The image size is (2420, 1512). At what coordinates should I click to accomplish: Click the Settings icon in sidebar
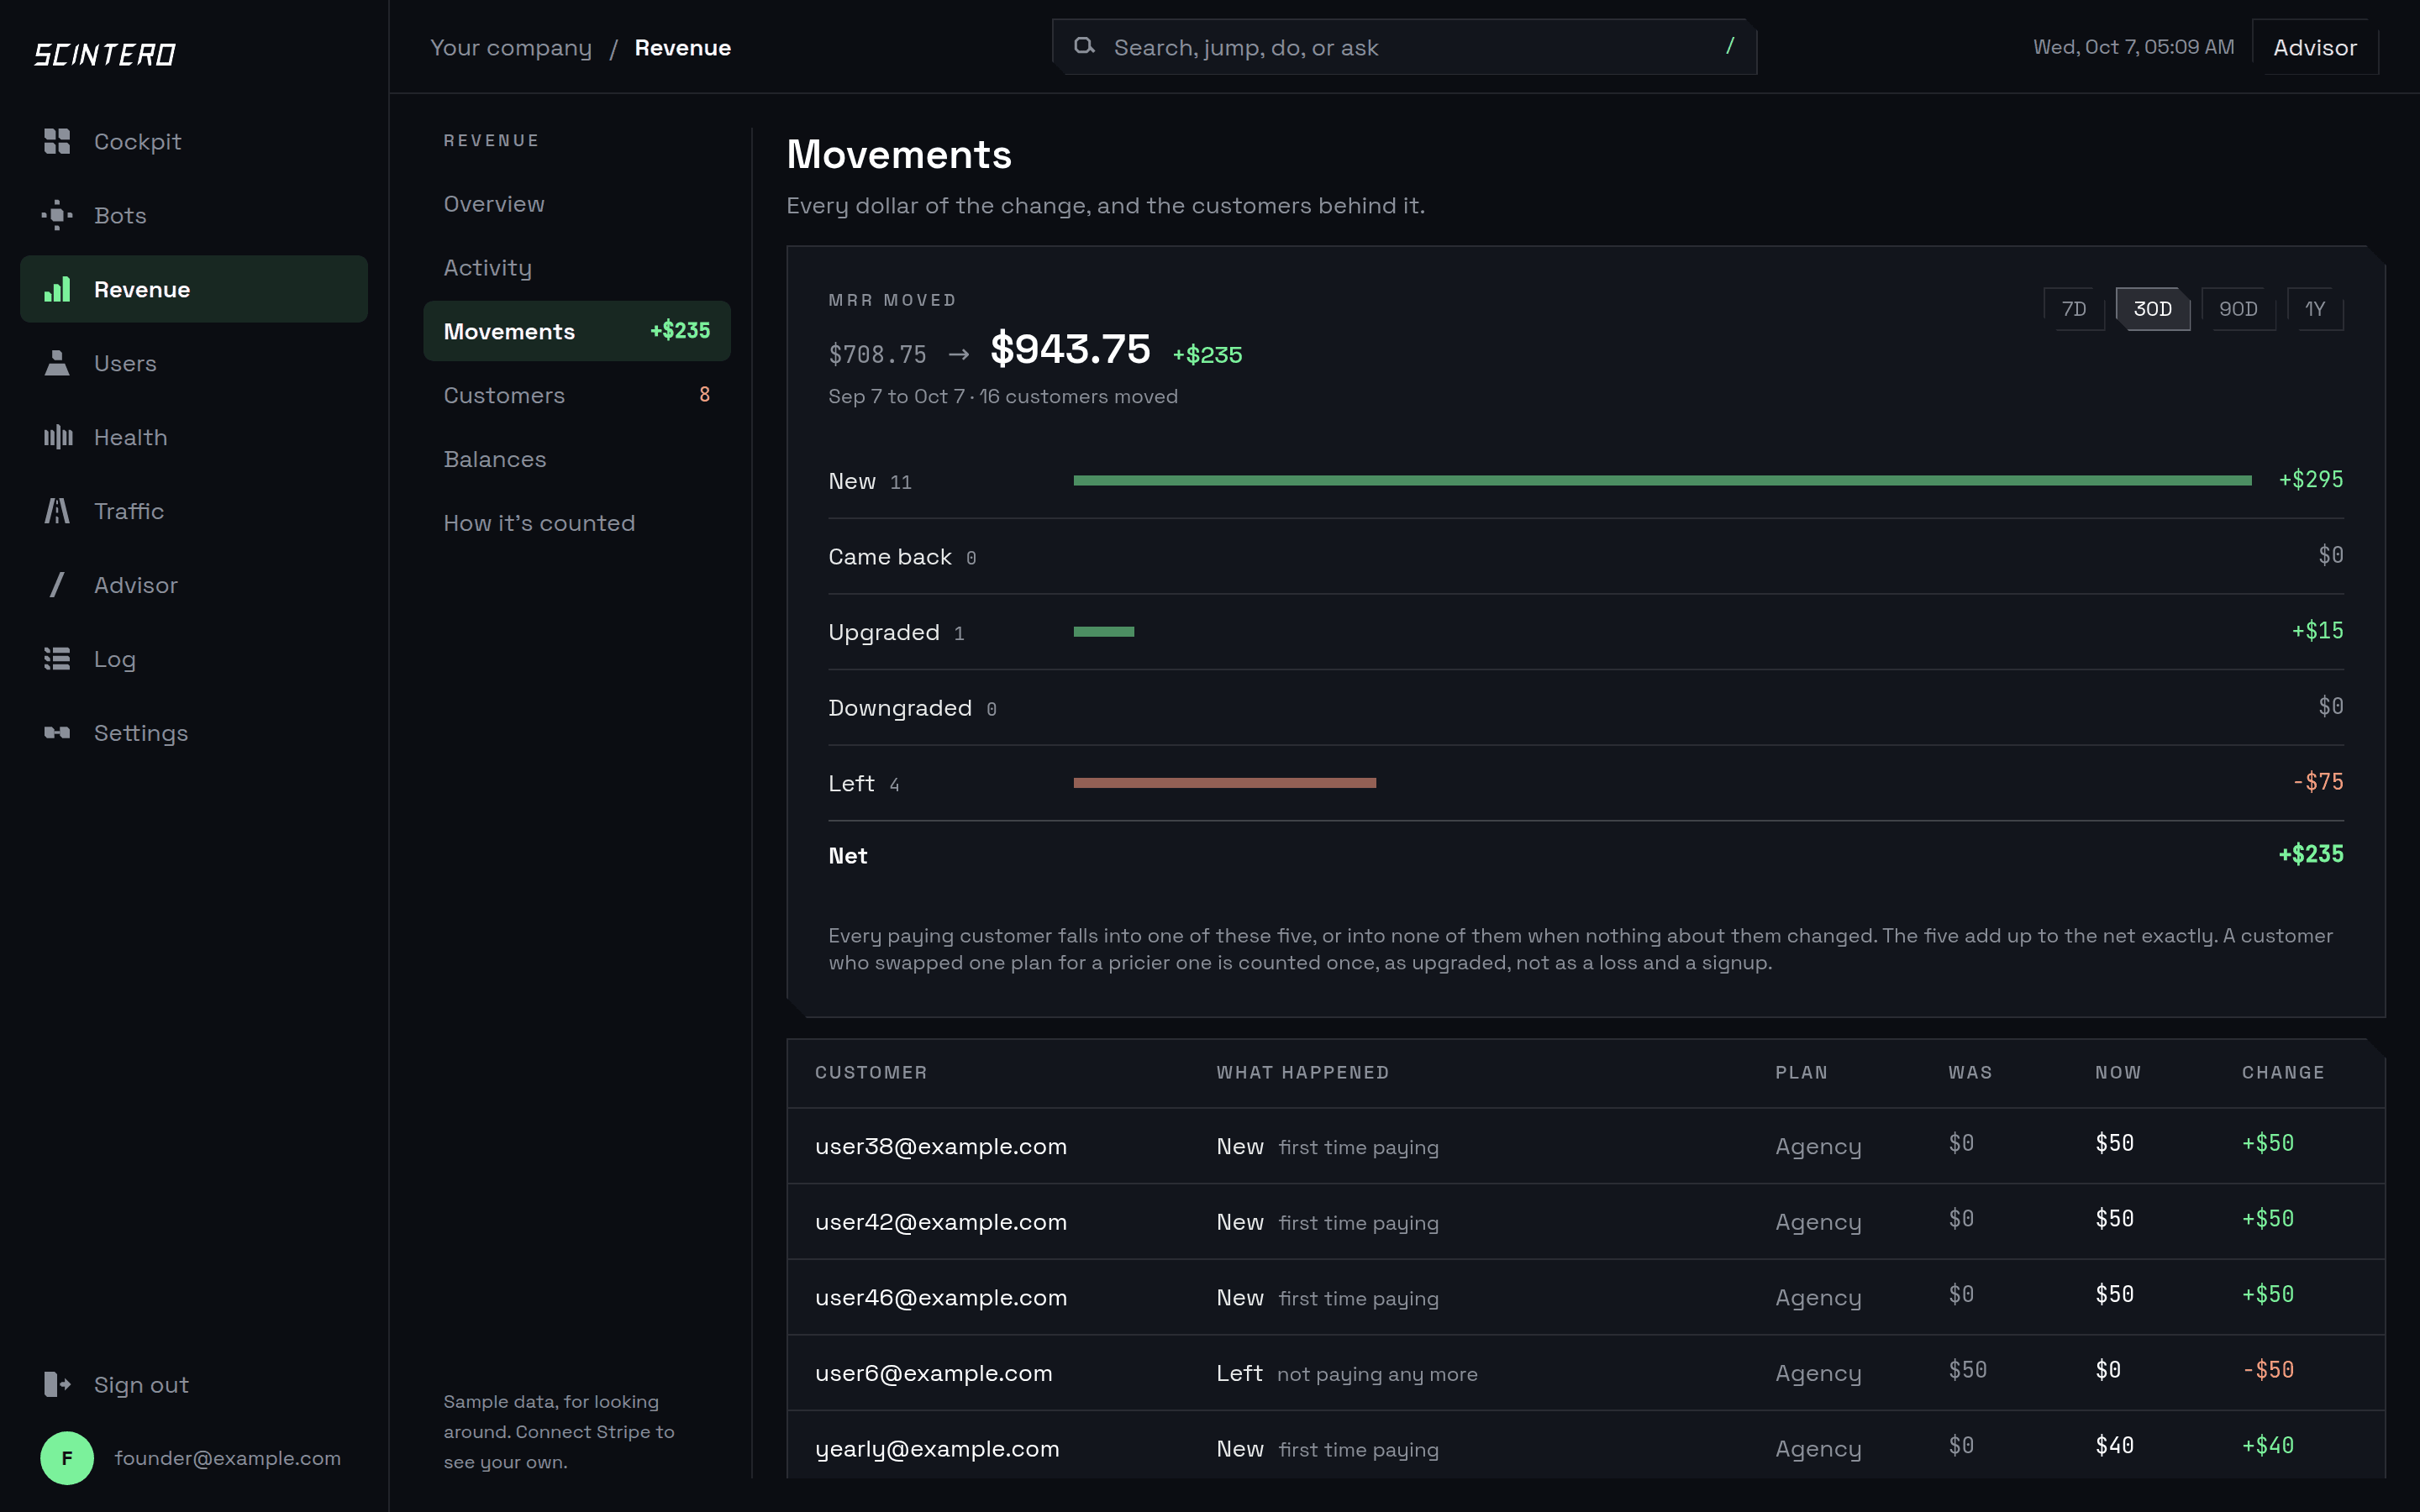point(57,733)
